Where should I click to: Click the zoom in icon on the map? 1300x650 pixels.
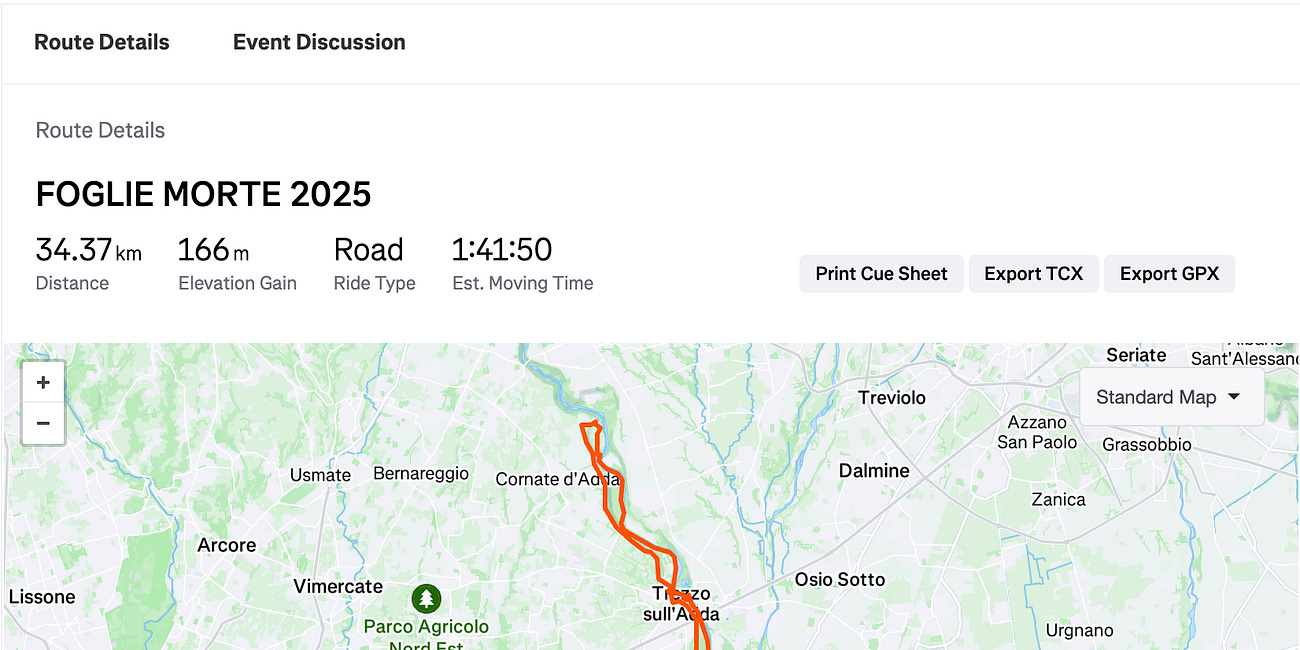[42, 382]
